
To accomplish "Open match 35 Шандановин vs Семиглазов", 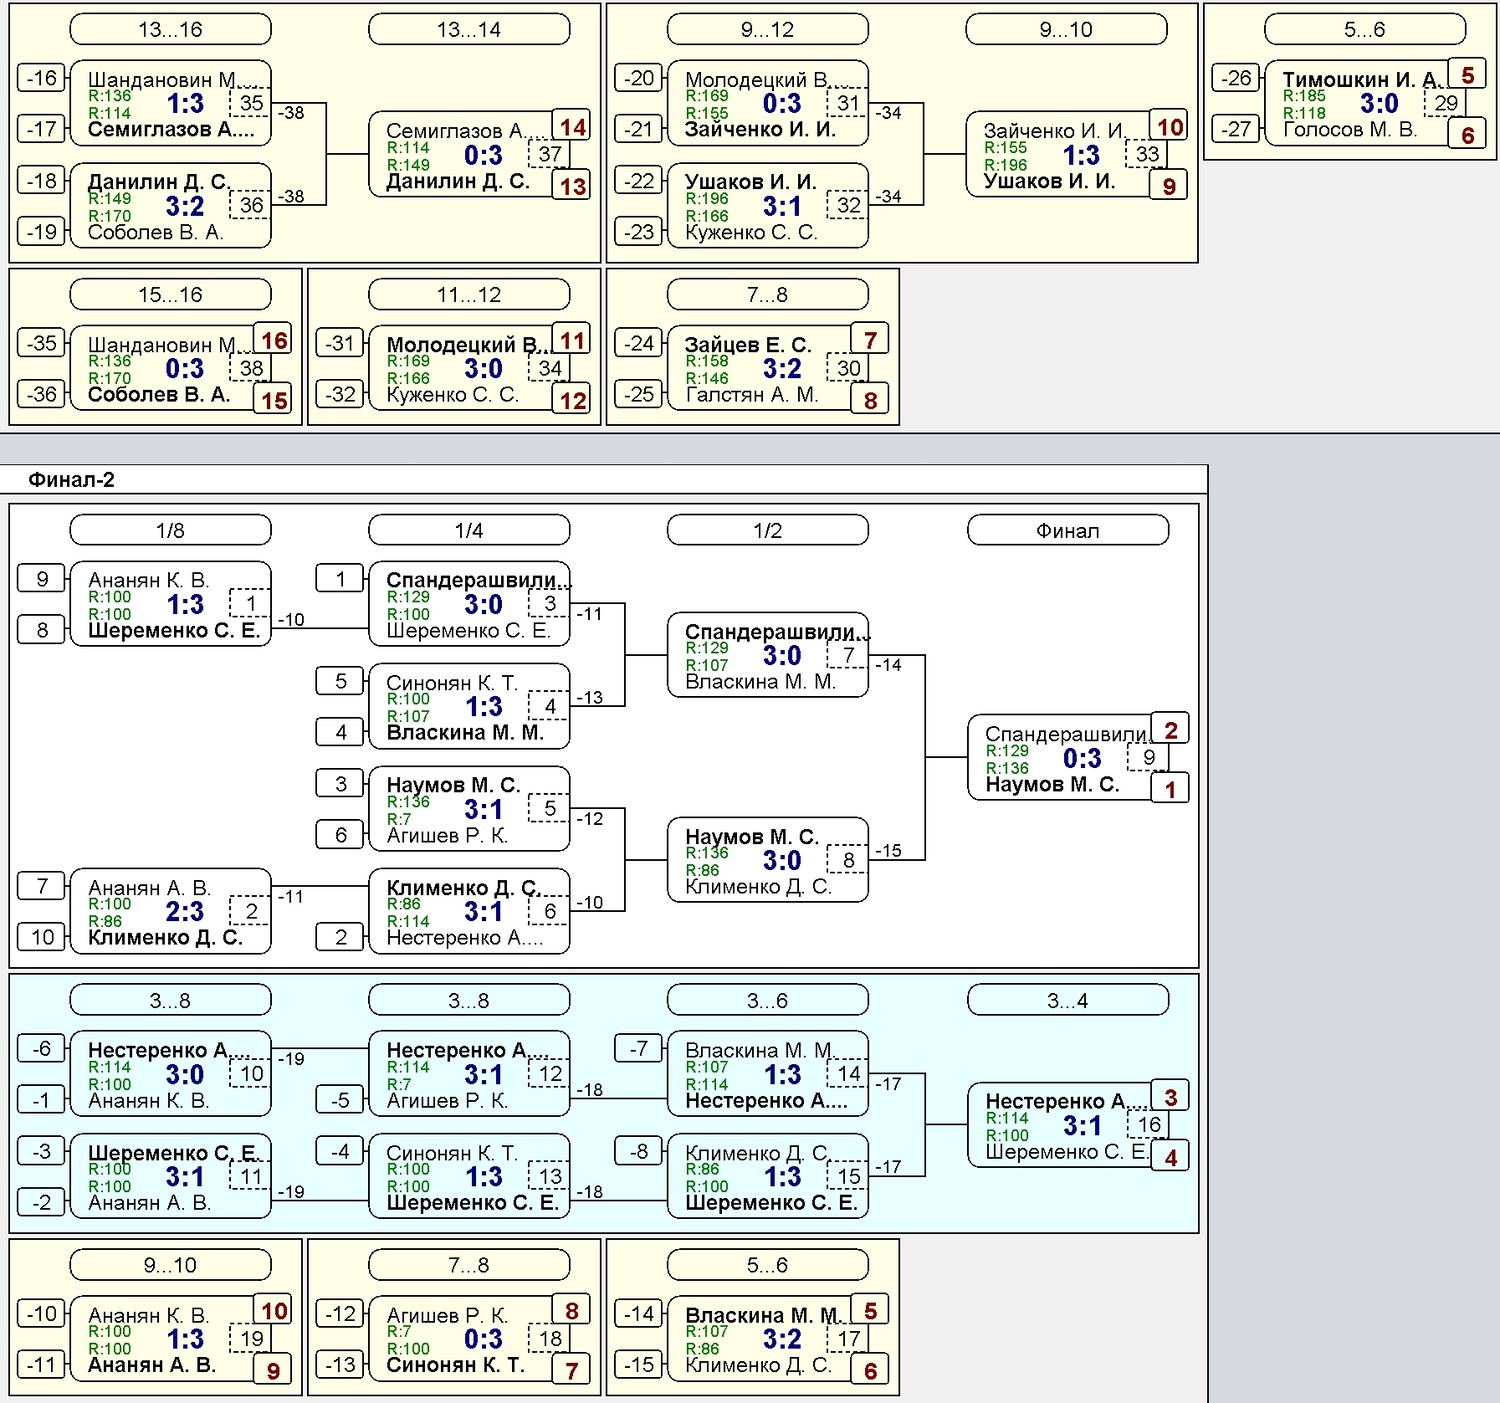I will [x=170, y=104].
